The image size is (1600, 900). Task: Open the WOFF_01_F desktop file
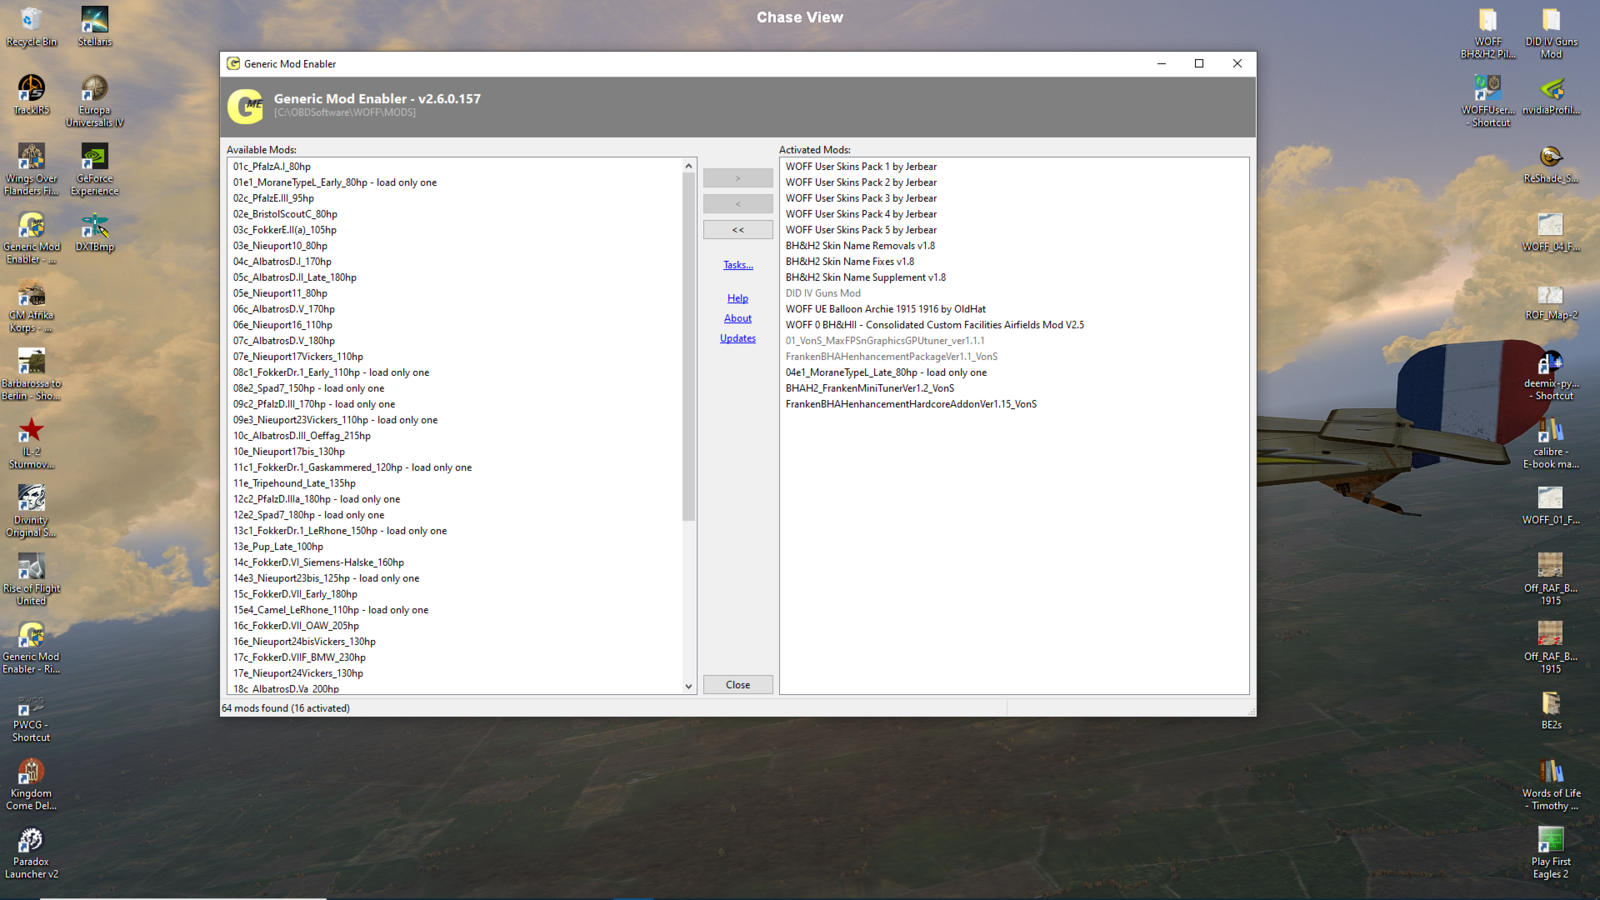[1551, 505]
